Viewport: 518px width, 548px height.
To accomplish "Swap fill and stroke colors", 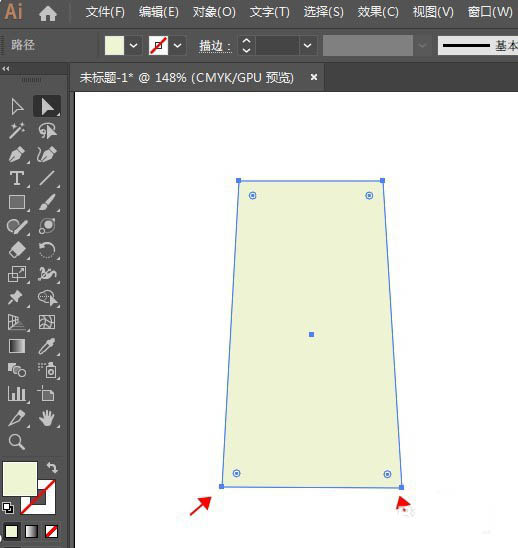I will click(x=52, y=467).
